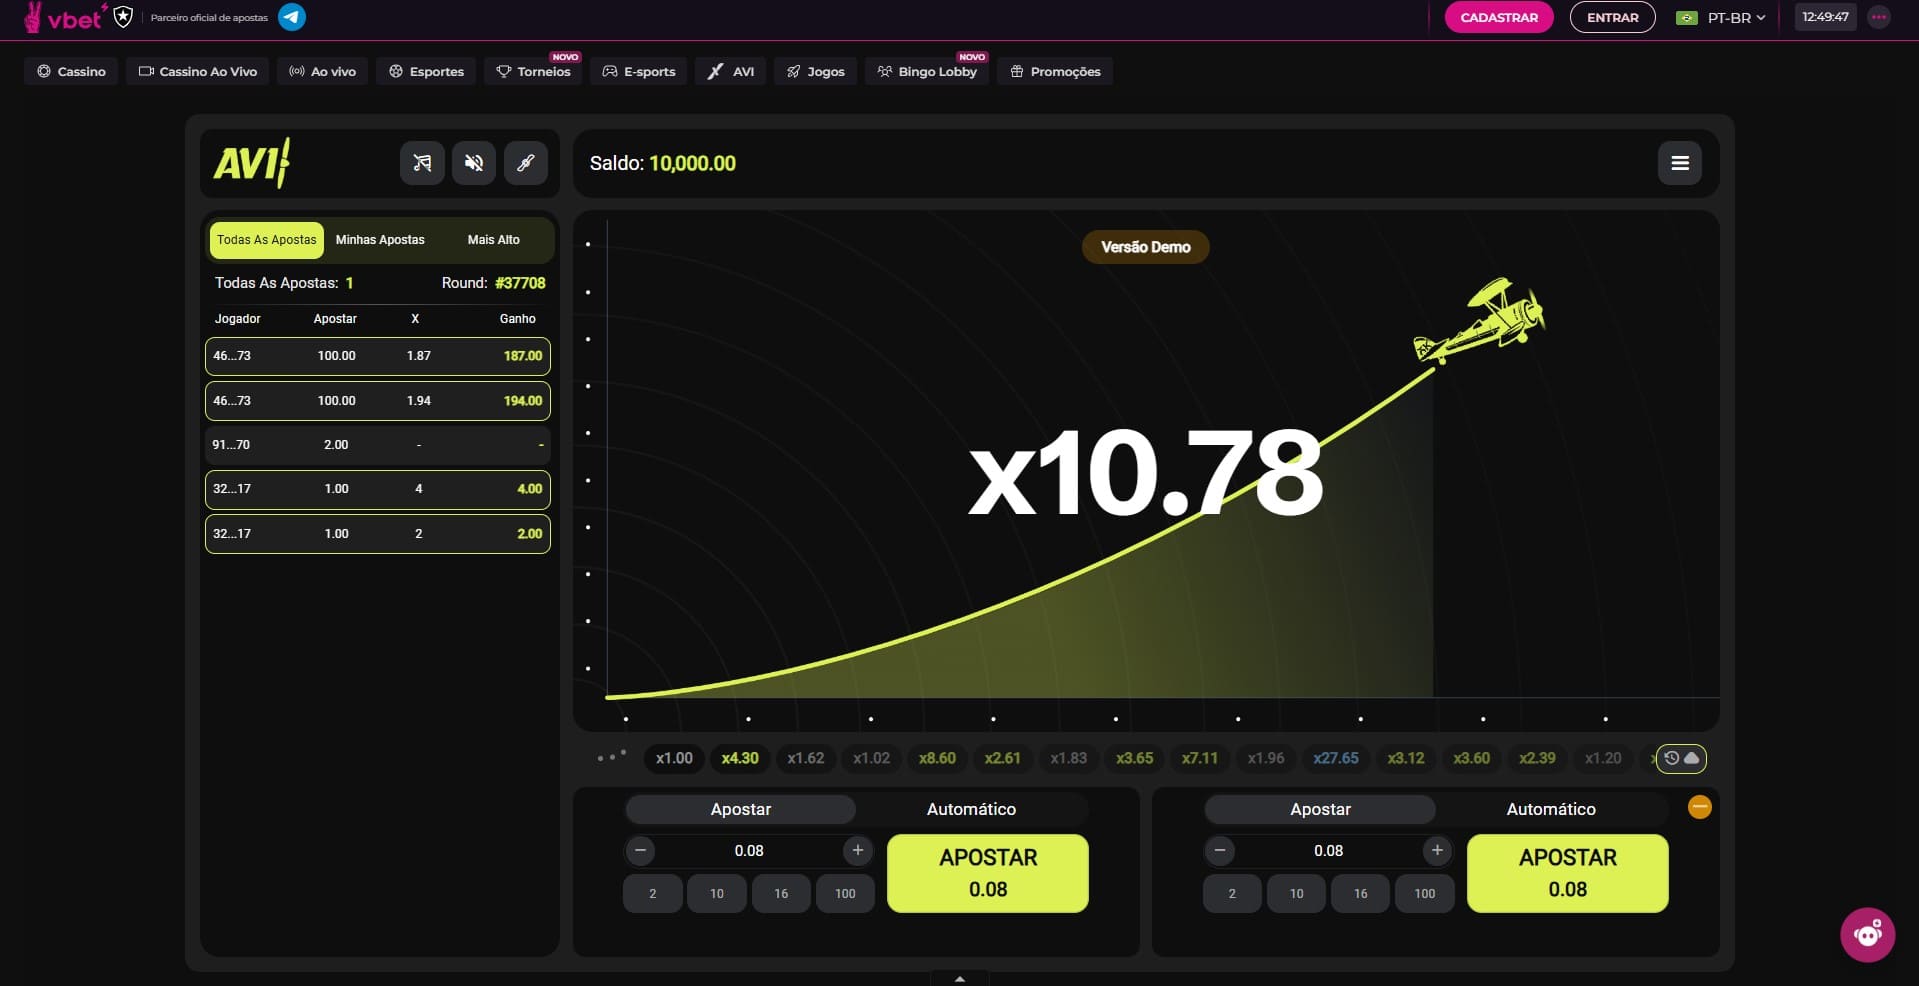This screenshot has height=986, width=1919.
Task: Open the Esportes menu
Action: pos(426,71)
